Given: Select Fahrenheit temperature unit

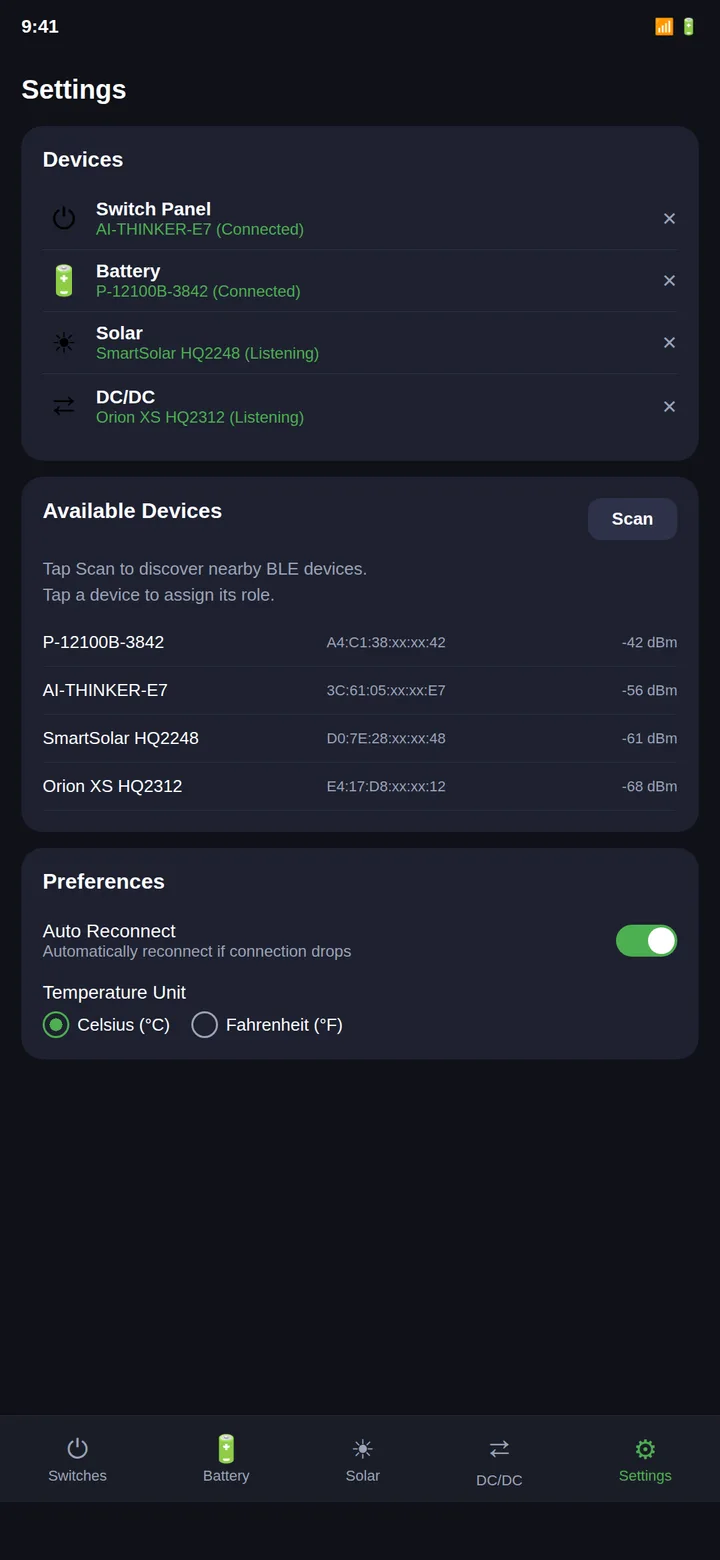Looking at the screenshot, I should (267, 1025).
